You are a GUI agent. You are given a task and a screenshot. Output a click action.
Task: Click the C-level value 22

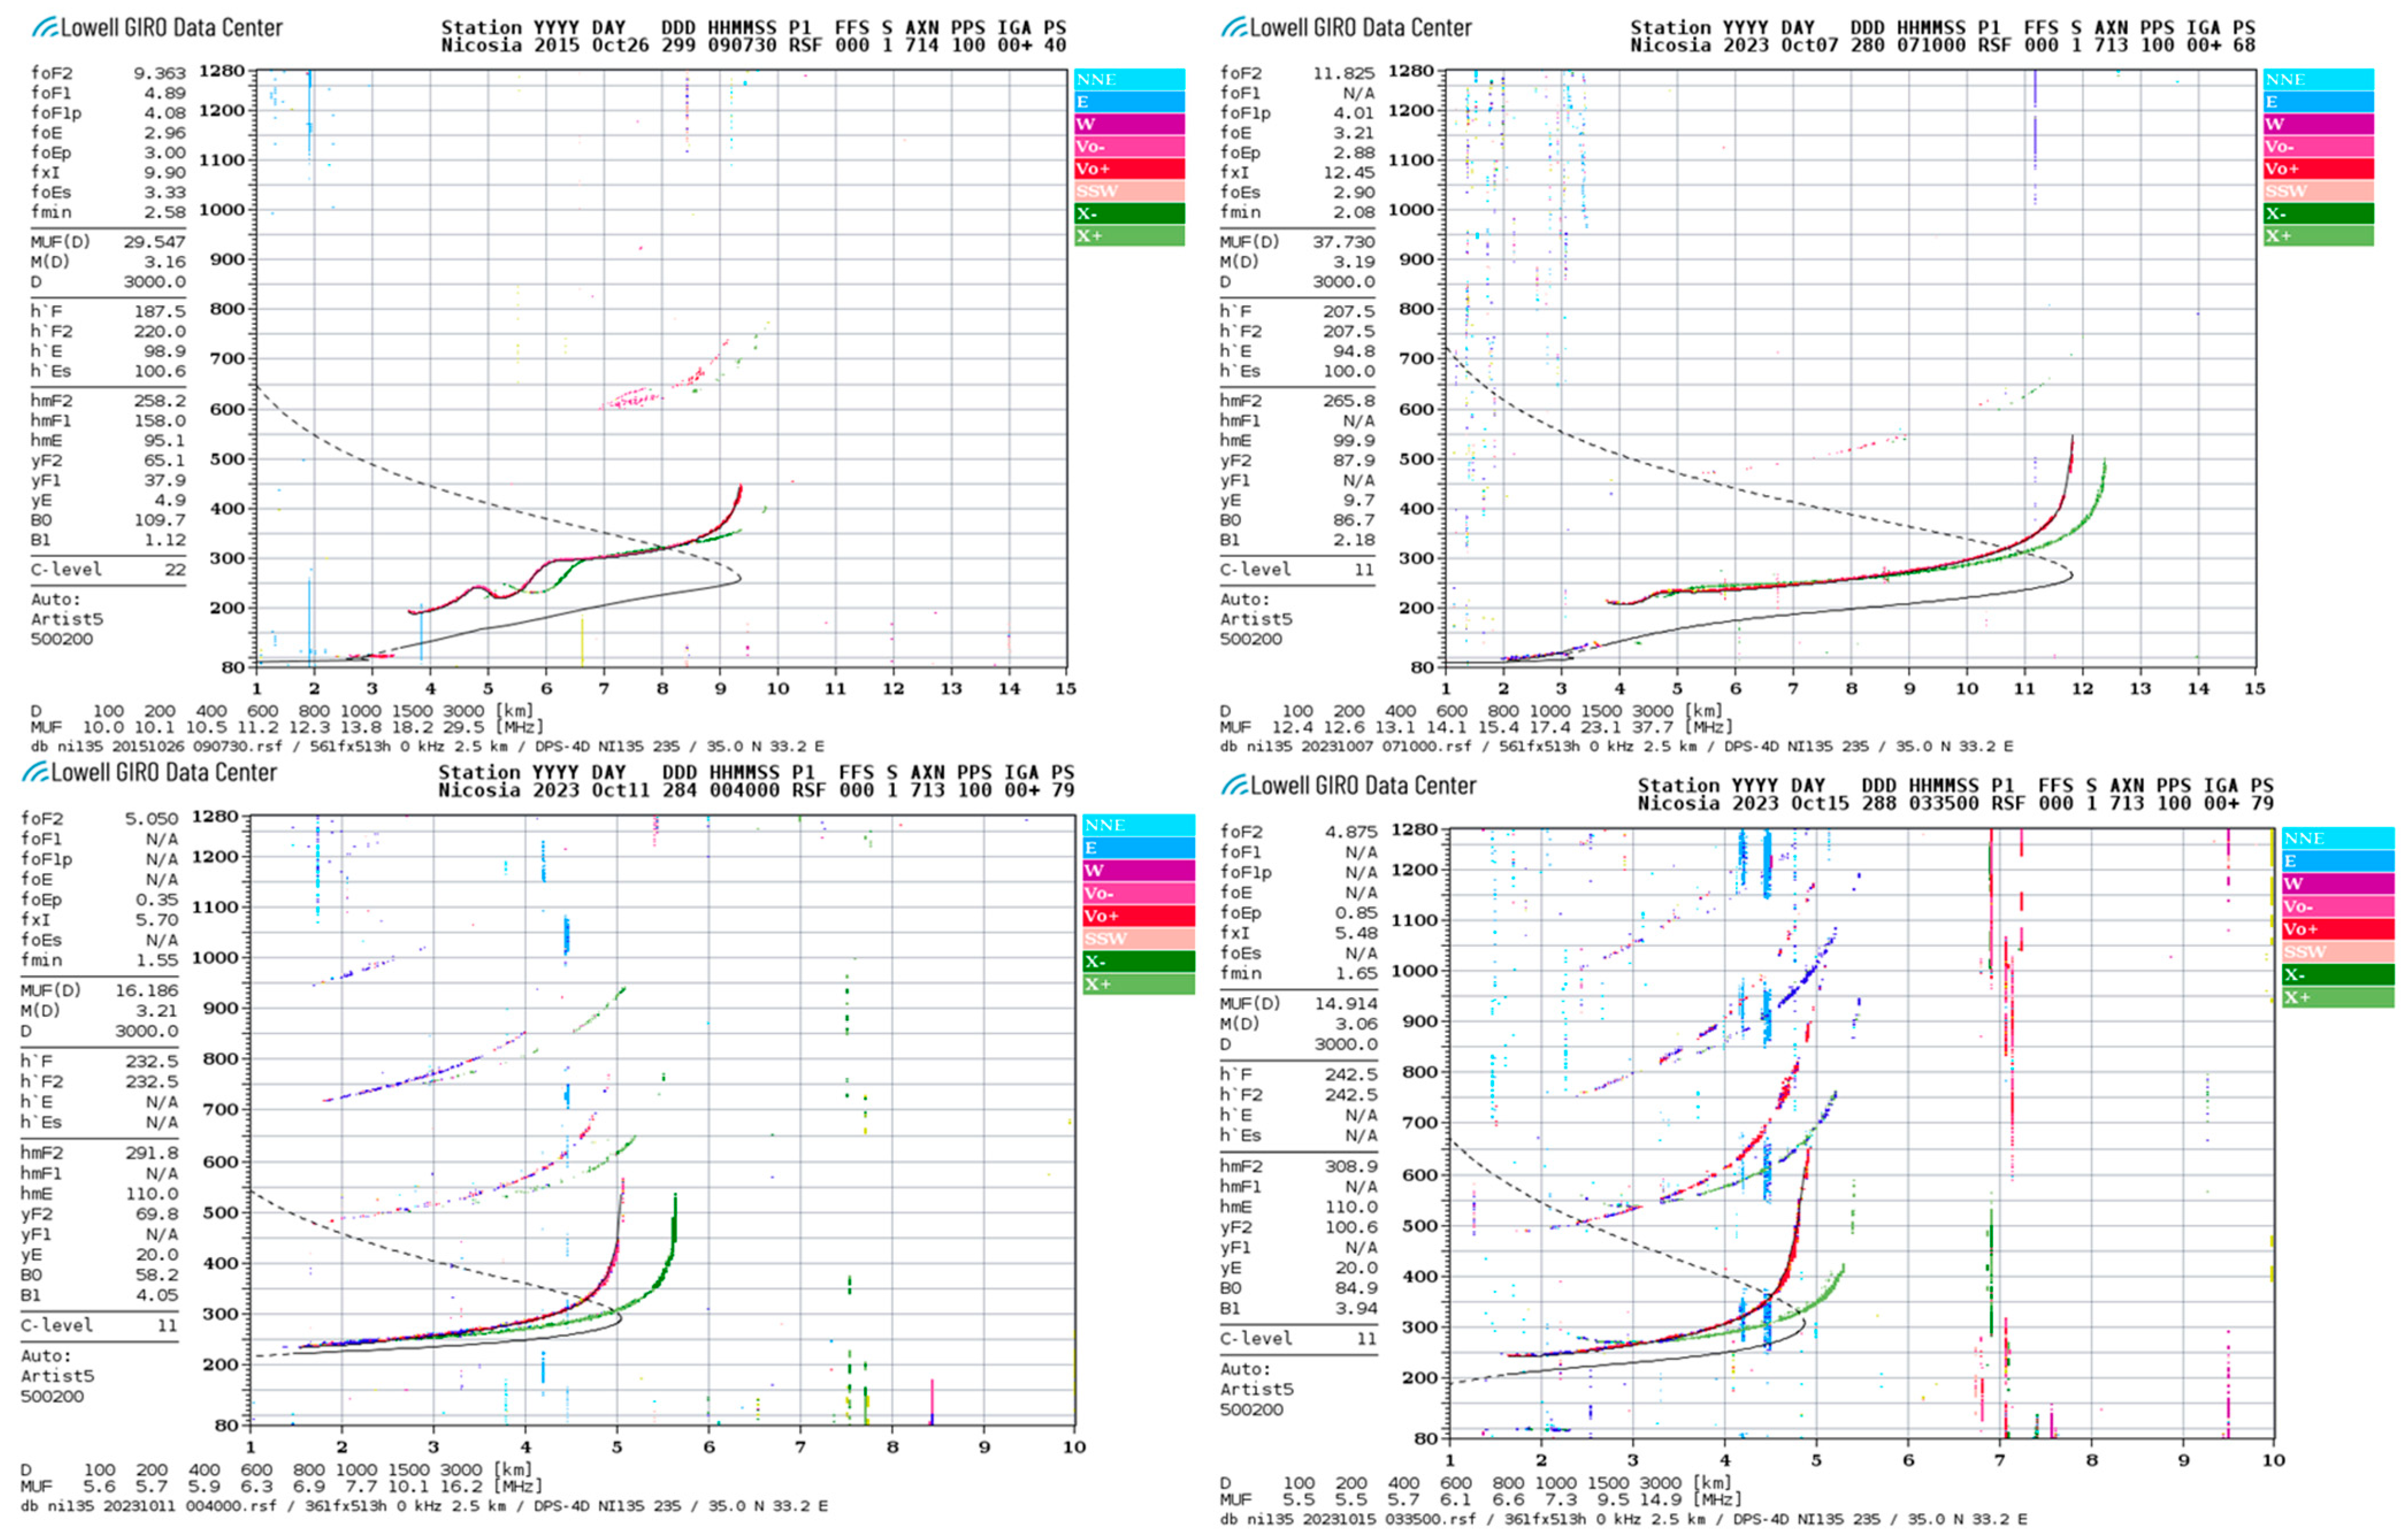coord(175,570)
